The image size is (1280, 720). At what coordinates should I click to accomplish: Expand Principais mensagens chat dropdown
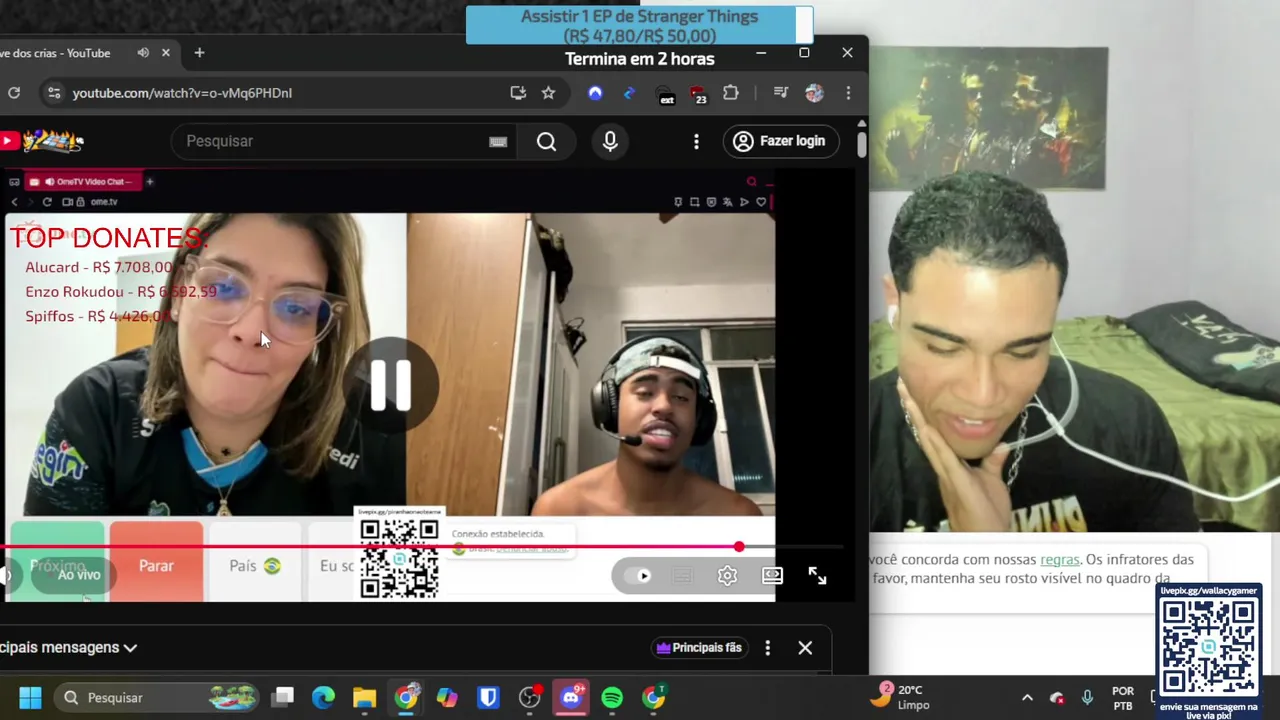[68, 647]
